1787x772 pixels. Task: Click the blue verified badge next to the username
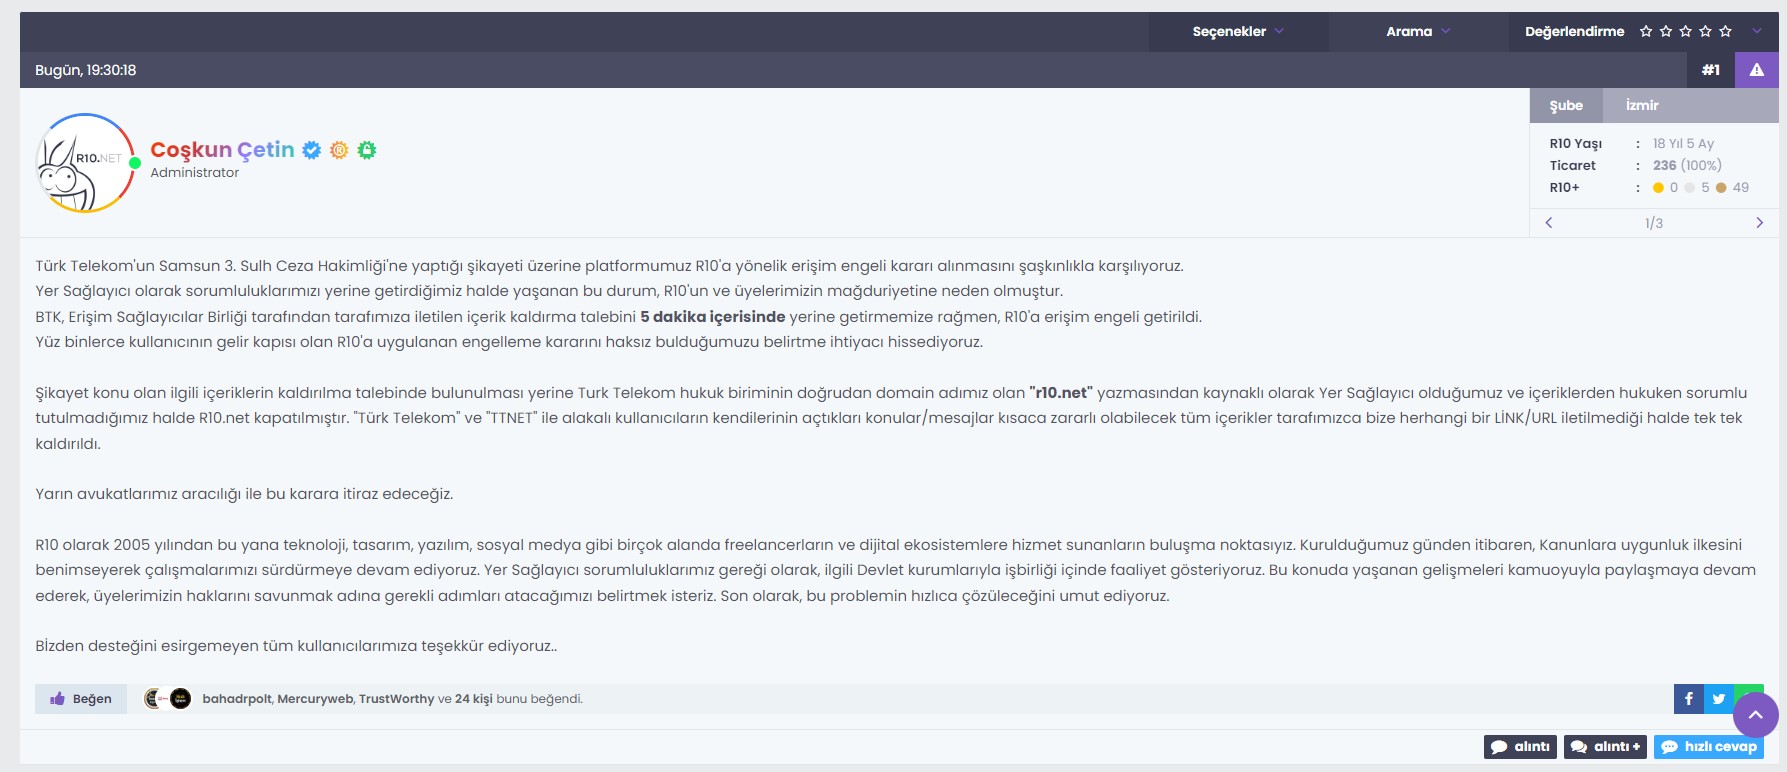(312, 150)
